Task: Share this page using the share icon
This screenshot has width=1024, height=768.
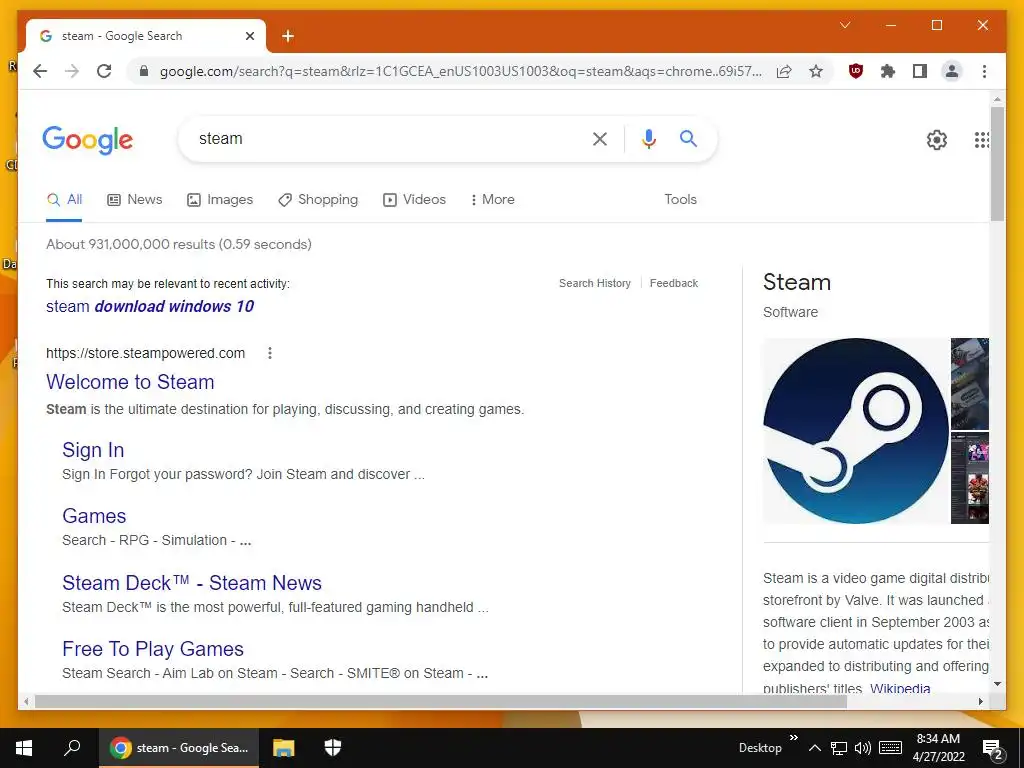Action: pos(784,71)
